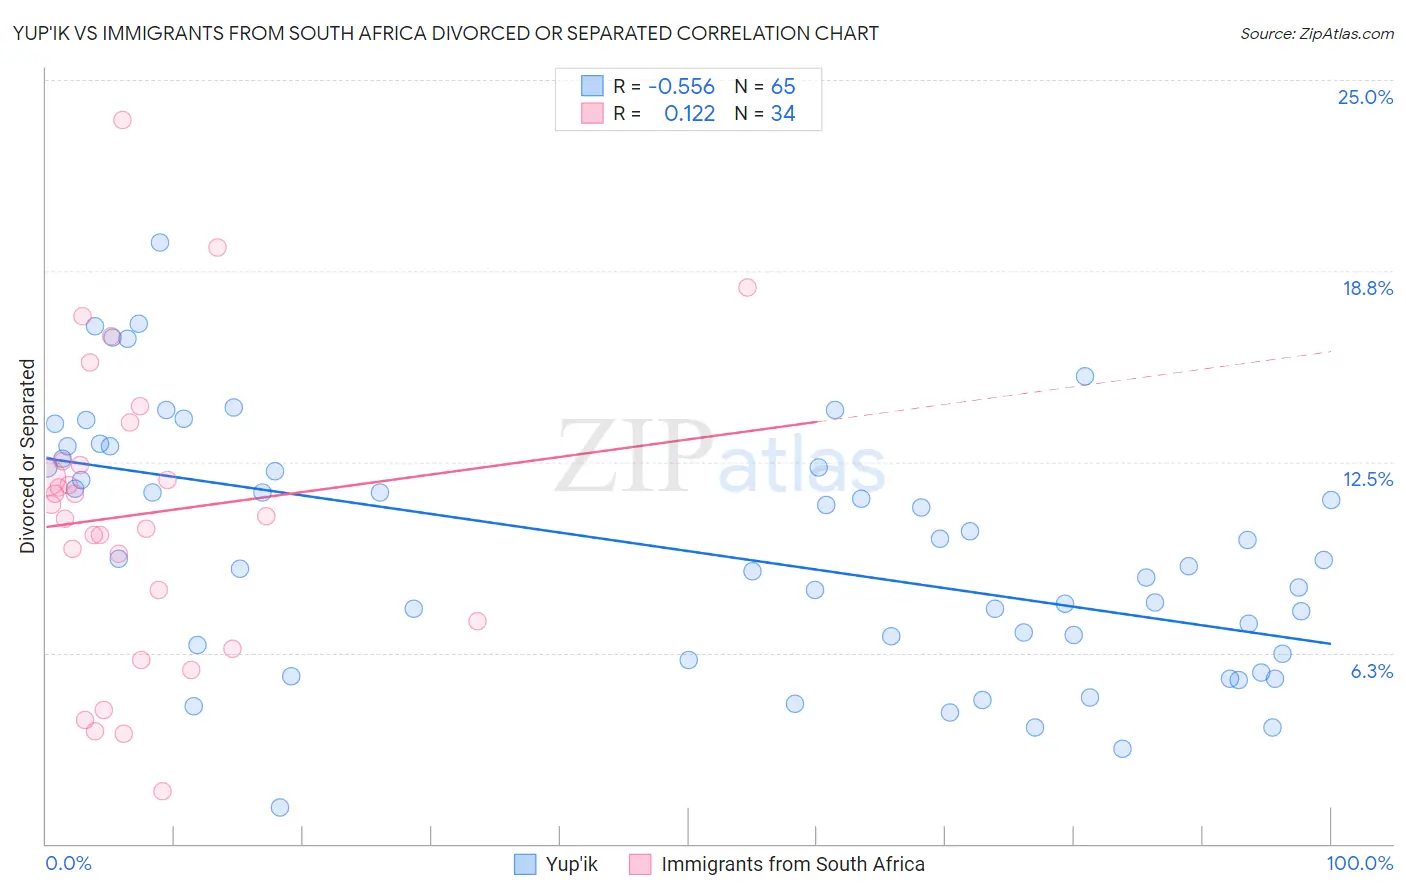Click the 6.3% y-axis label

click(x=1372, y=671)
